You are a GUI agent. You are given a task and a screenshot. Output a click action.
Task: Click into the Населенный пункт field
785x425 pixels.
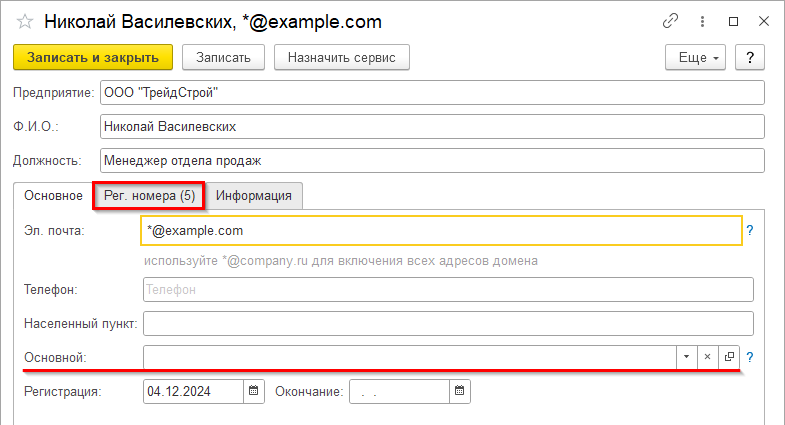click(448, 323)
